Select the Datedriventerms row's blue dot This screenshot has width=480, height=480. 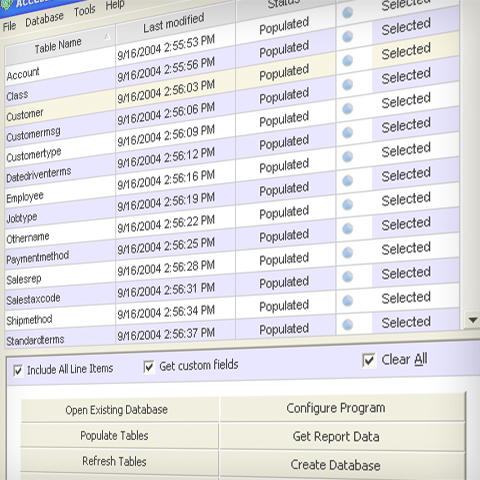click(x=347, y=132)
